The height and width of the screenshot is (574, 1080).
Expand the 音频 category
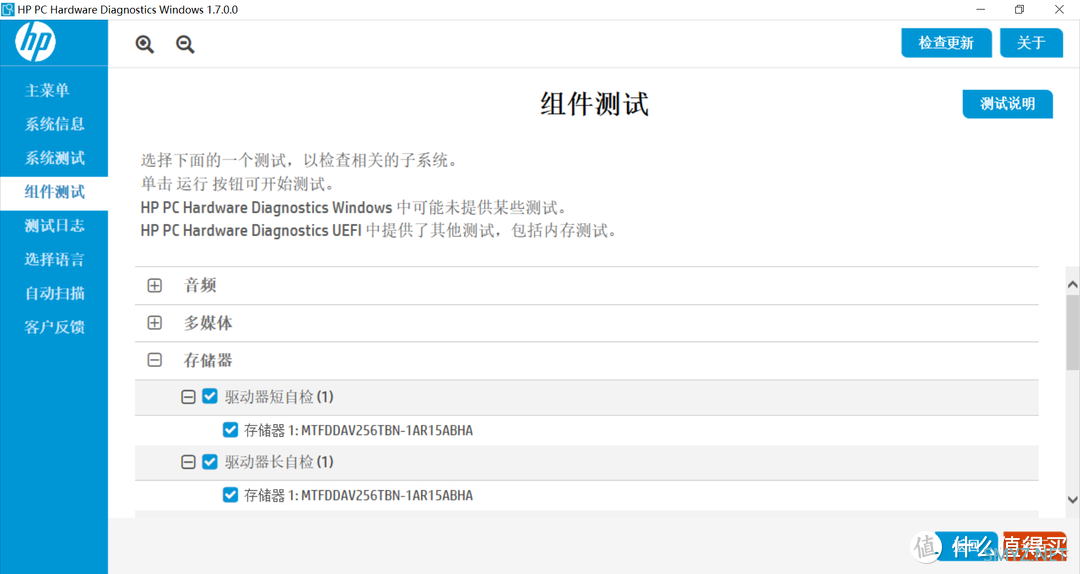coord(155,285)
